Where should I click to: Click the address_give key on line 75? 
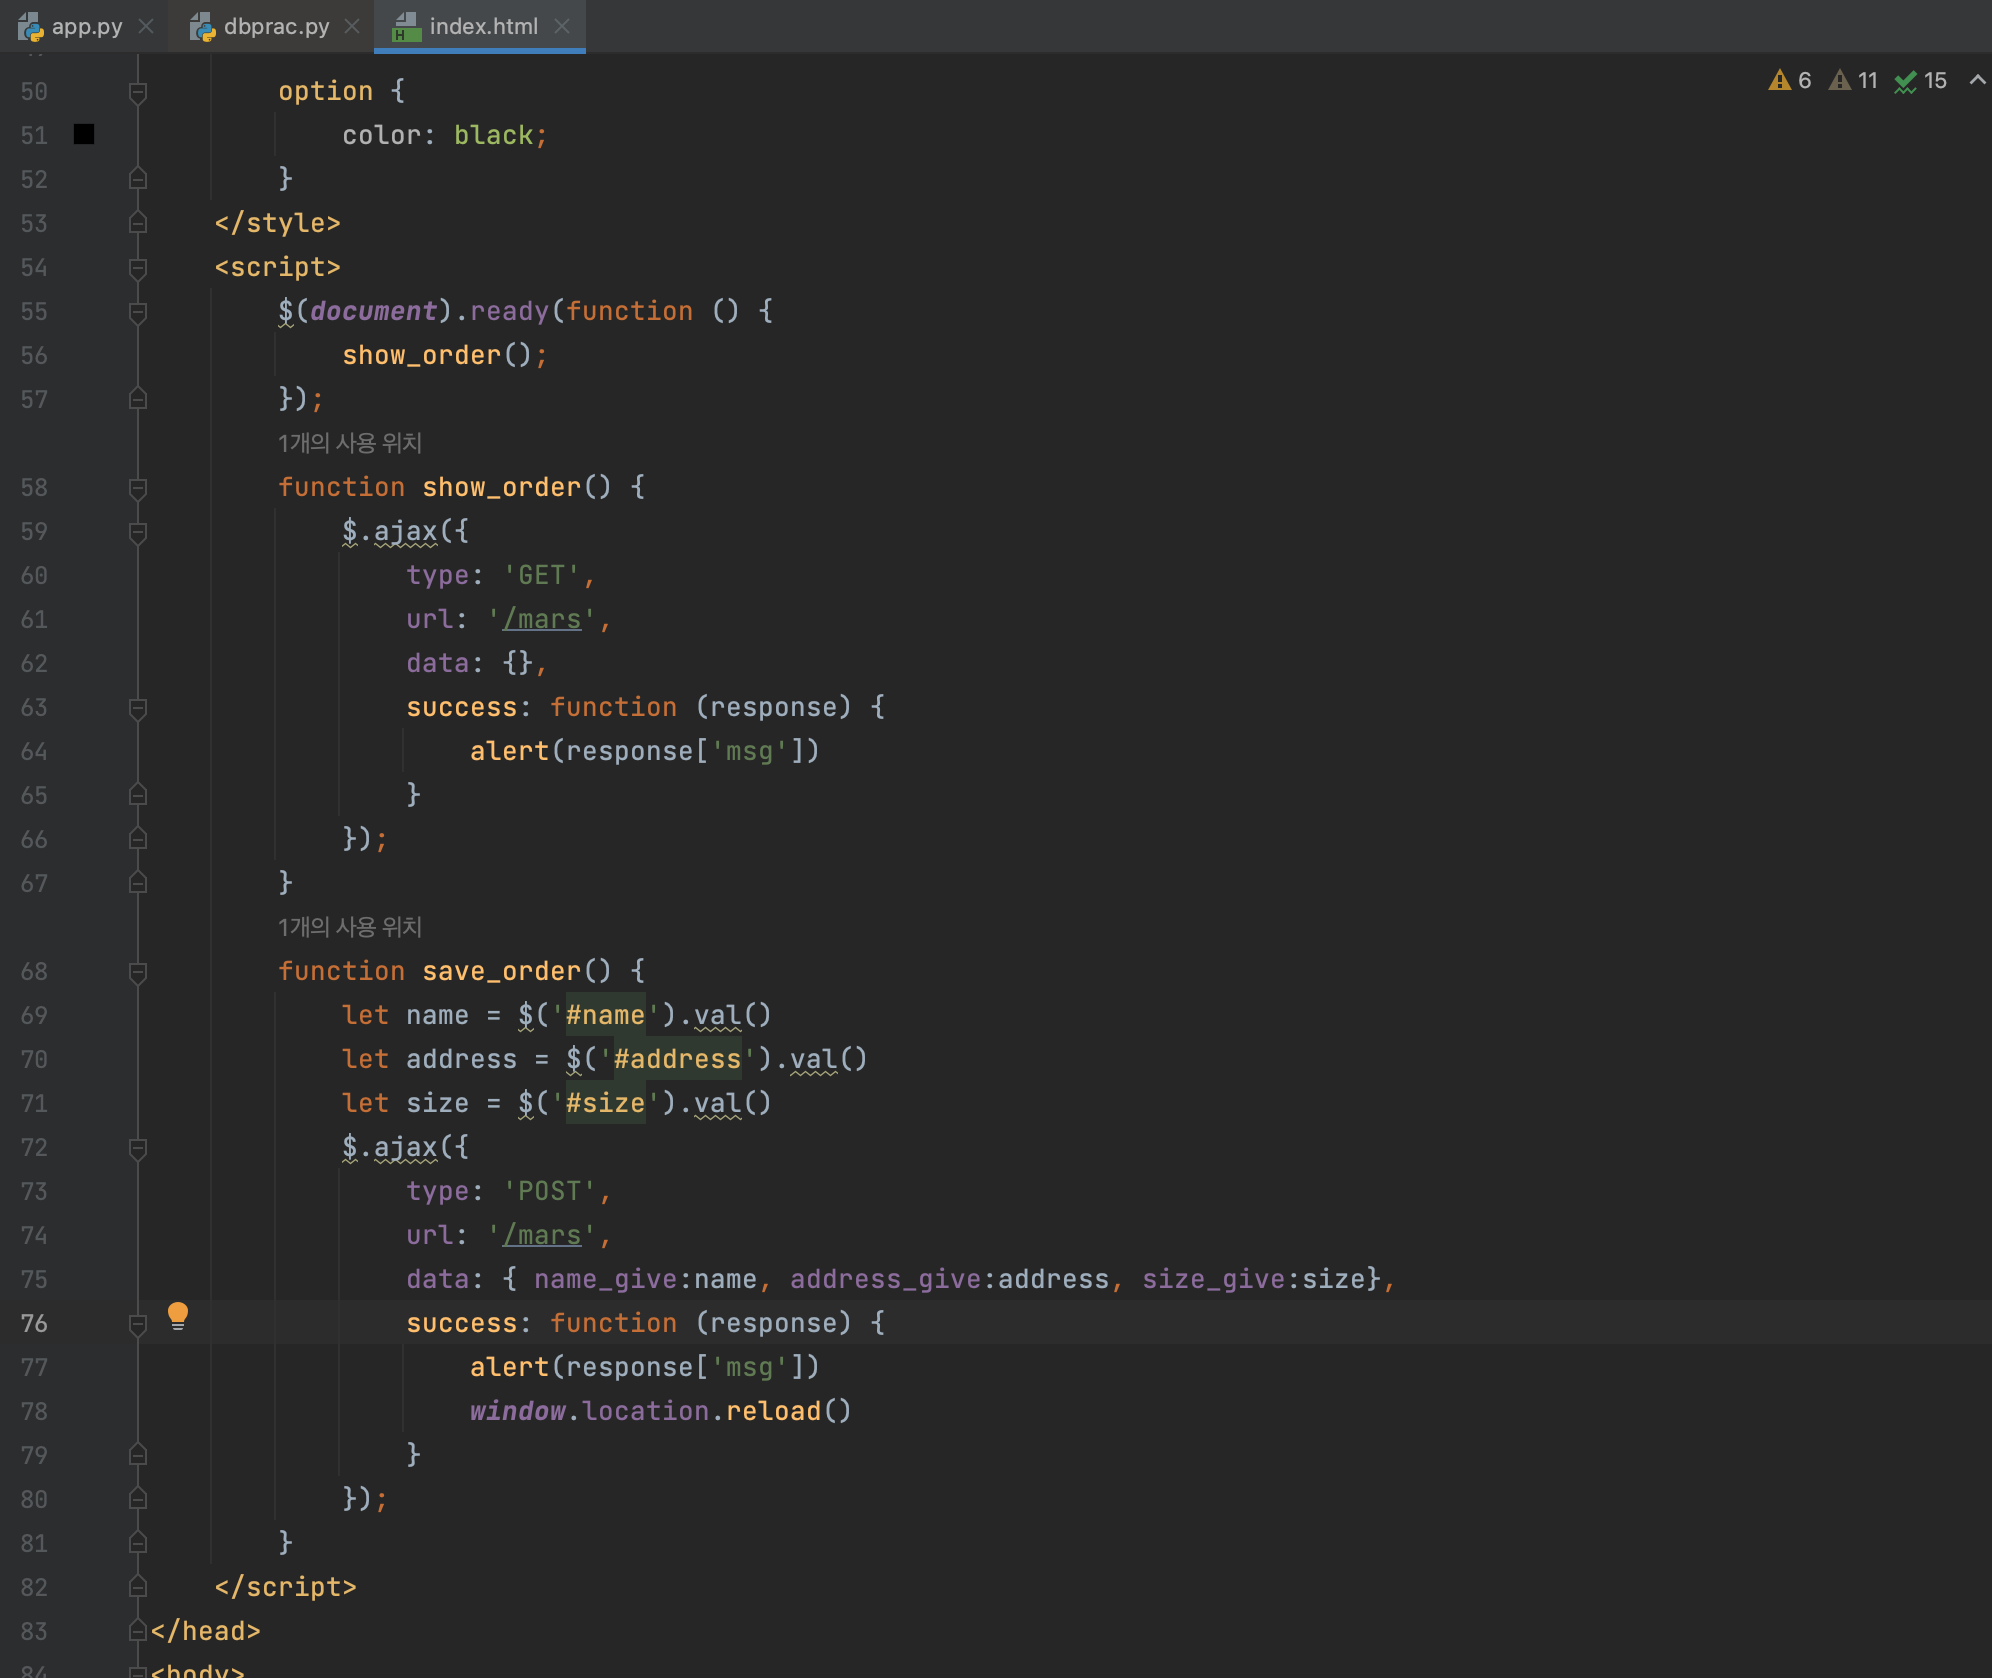click(x=885, y=1279)
